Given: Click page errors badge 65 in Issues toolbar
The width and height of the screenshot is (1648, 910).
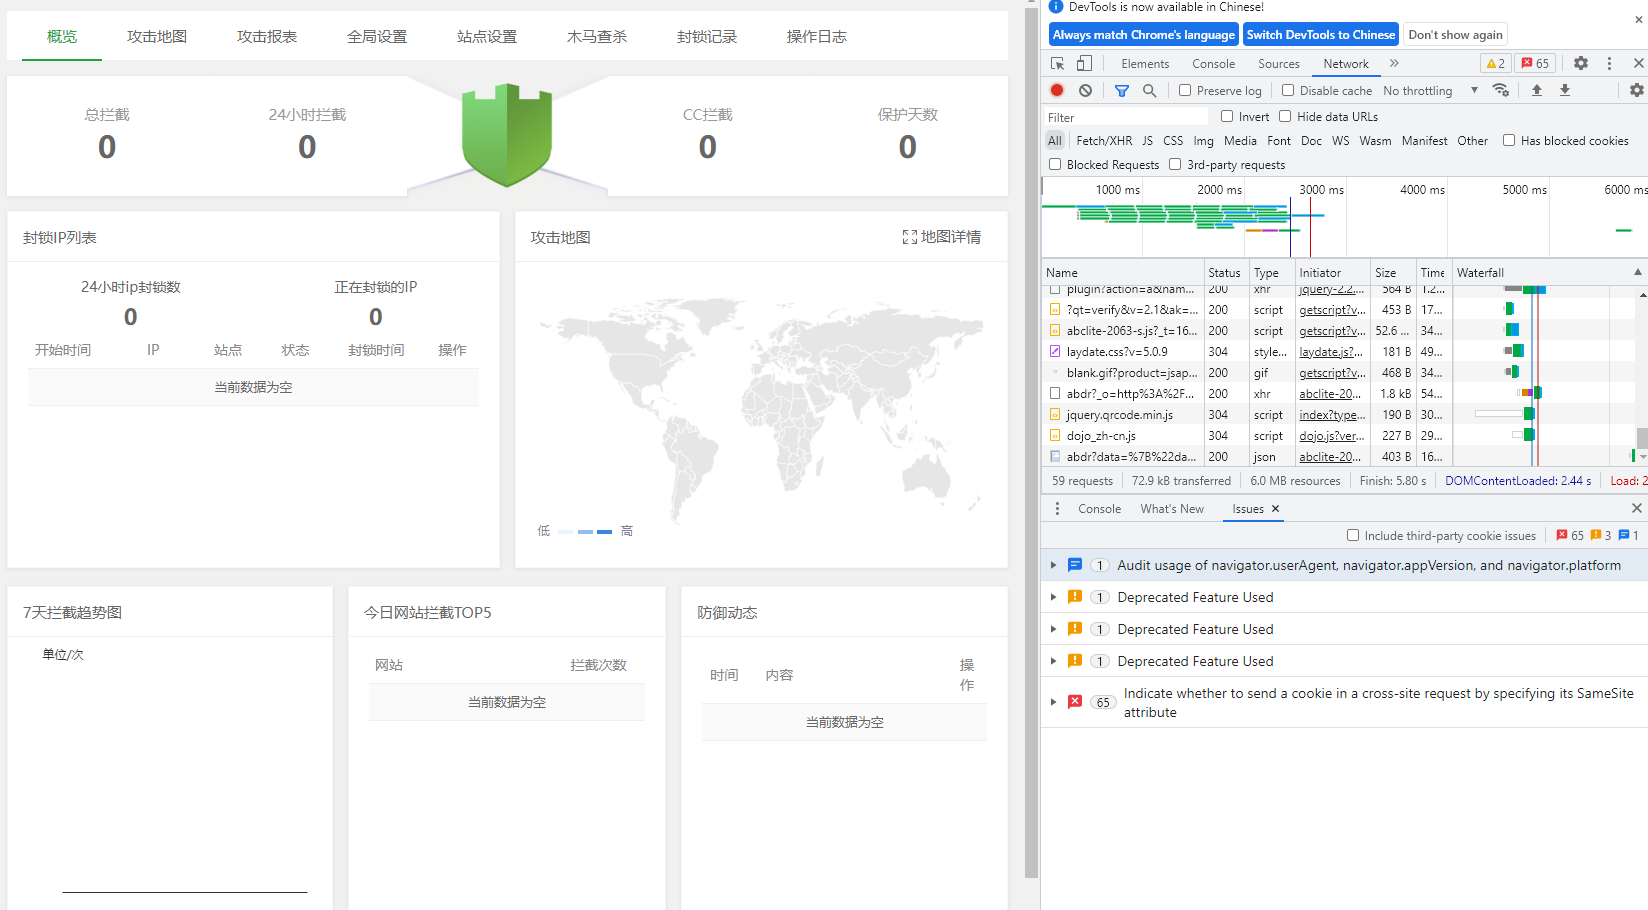Looking at the screenshot, I should click(x=1570, y=535).
